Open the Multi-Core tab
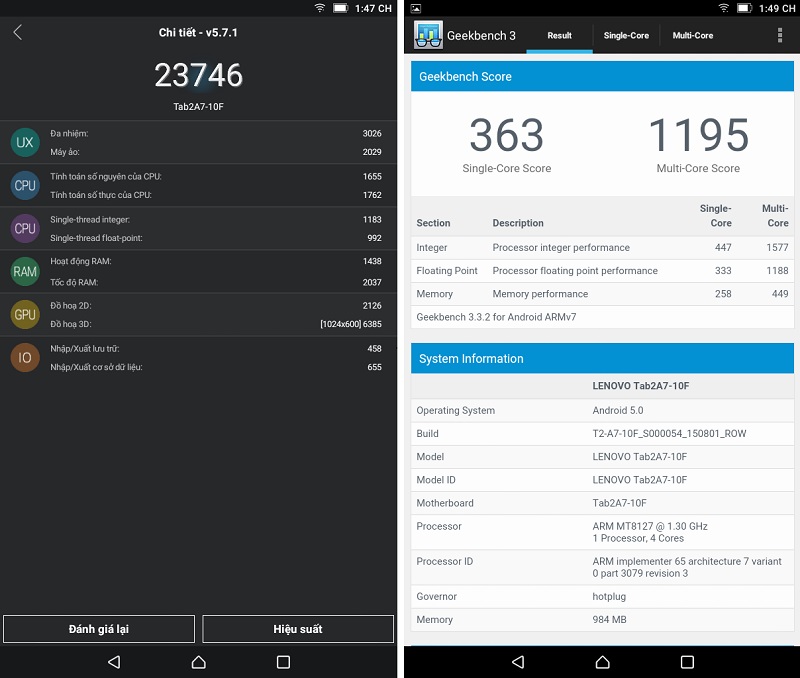Viewport: 800px width, 678px height. pos(694,35)
